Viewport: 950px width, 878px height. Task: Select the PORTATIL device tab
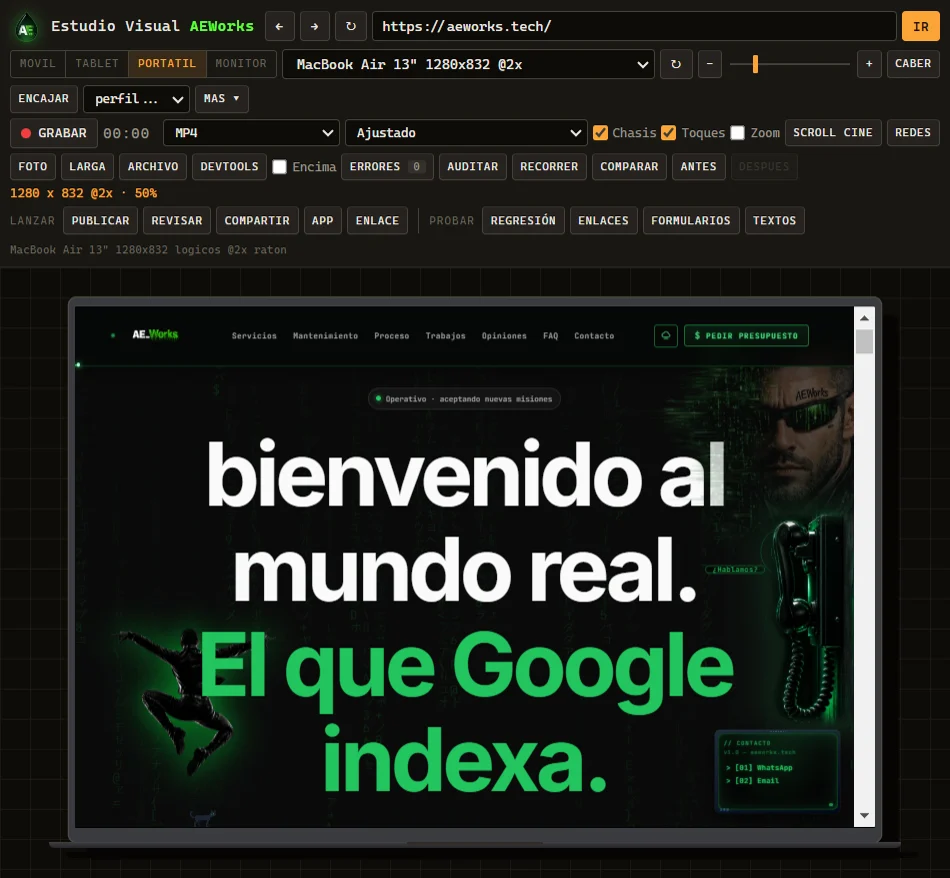pyautogui.click(x=167, y=64)
